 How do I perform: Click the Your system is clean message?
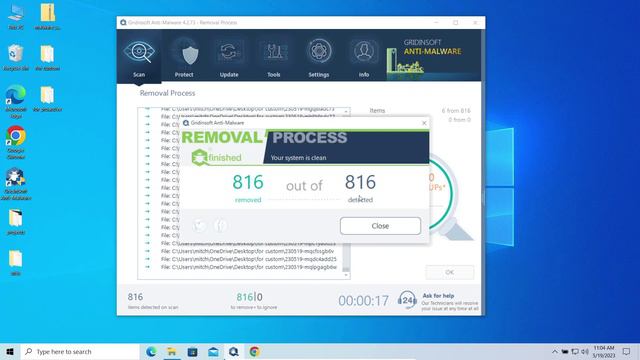click(x=298, y=158)
